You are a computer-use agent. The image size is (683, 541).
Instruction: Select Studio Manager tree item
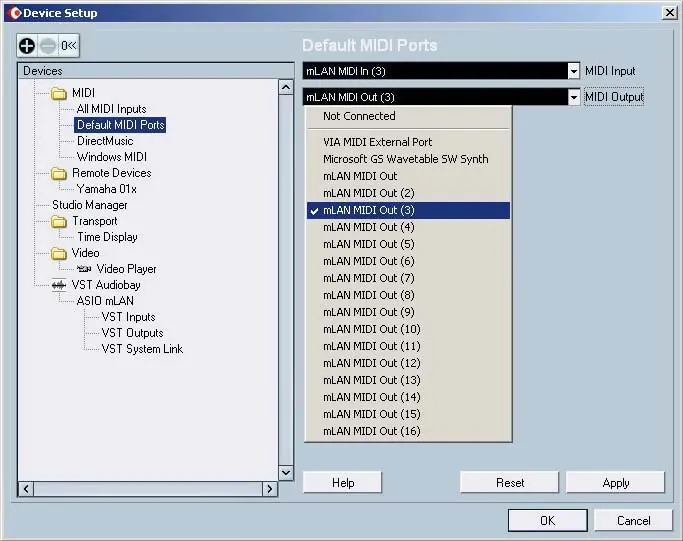point(90,205)
